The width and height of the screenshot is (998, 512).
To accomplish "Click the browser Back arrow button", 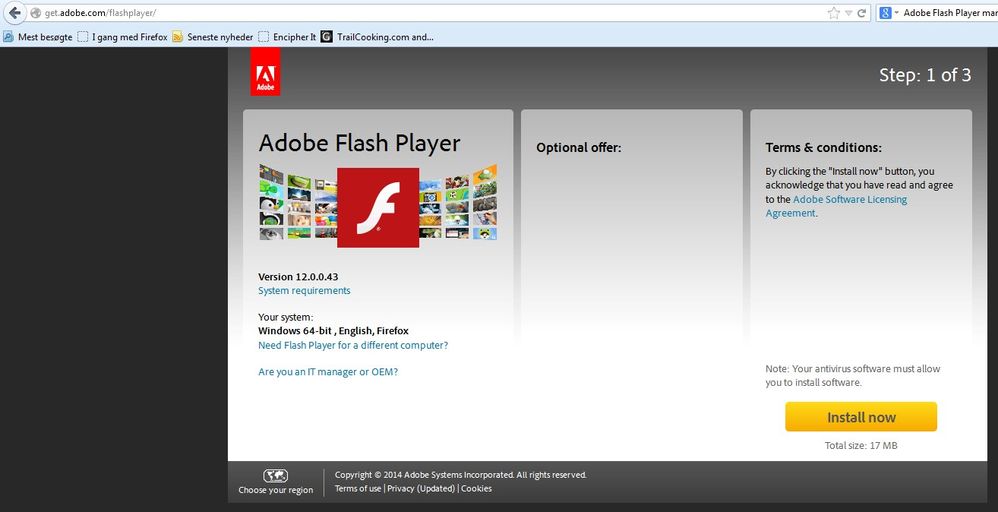I will tap(13, 13).
